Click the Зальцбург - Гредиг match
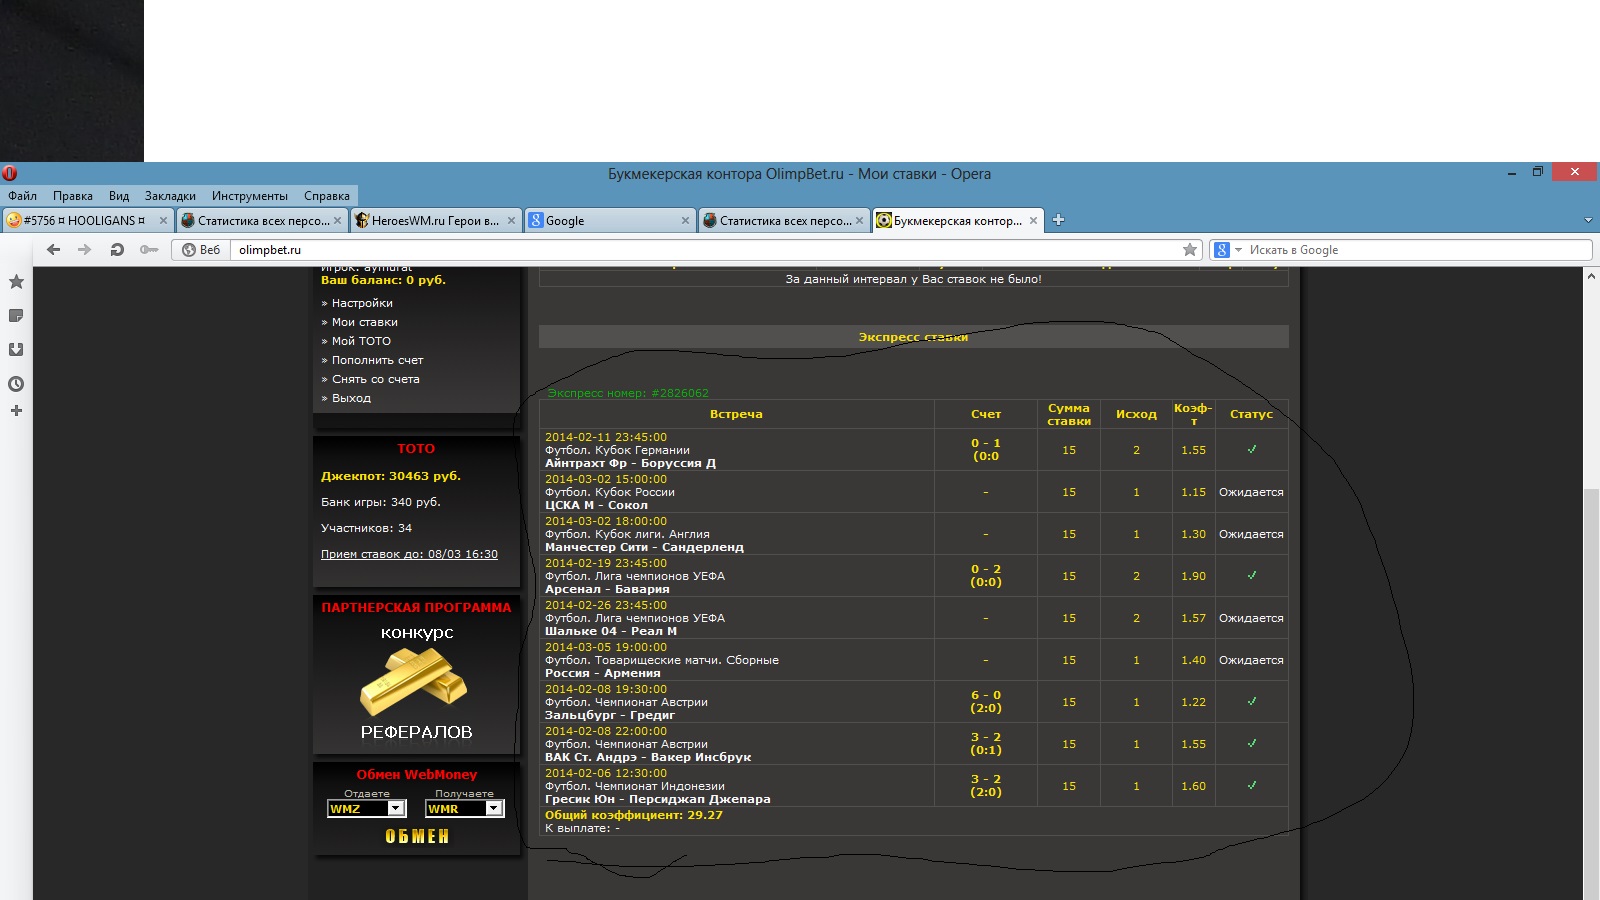Viewport: 1600px width, 900px height. [610, 715]
